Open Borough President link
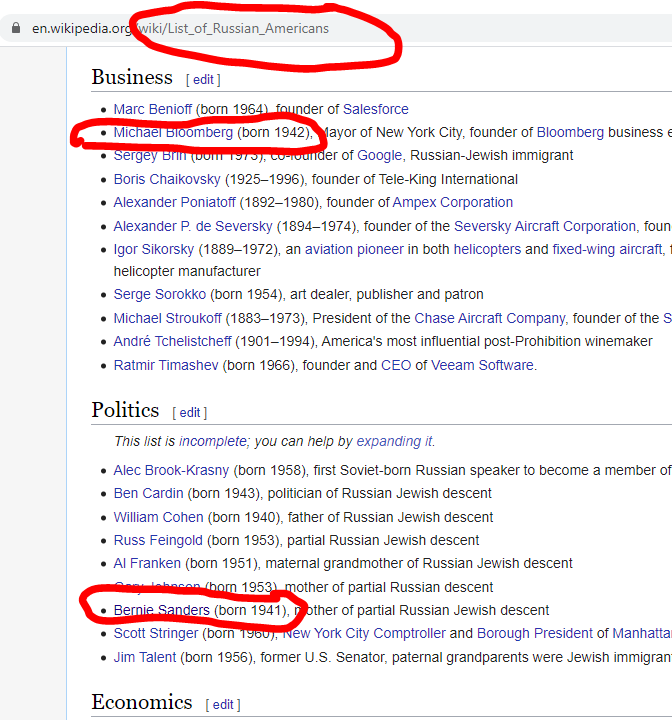 [x=535, y=633]
